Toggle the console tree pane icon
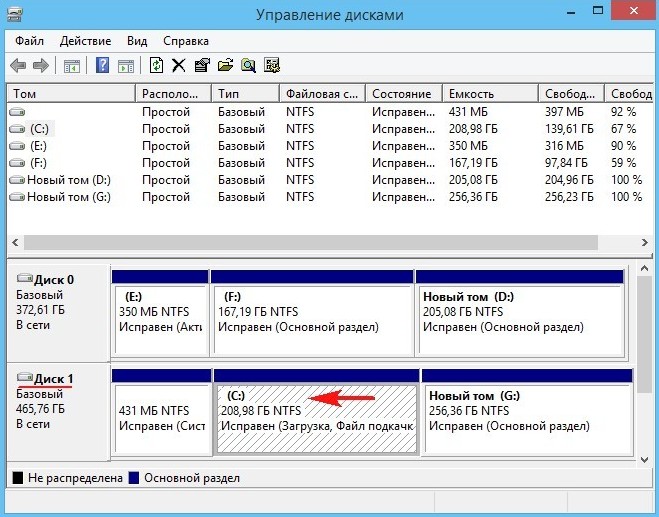659x517 pixels. [x=72, y=66]
